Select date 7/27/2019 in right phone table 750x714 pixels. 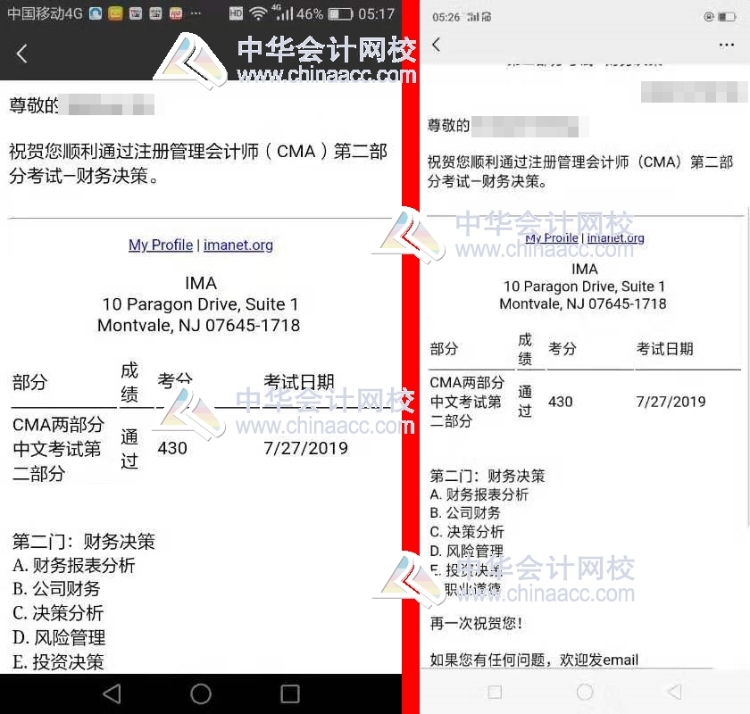point(671,401)
